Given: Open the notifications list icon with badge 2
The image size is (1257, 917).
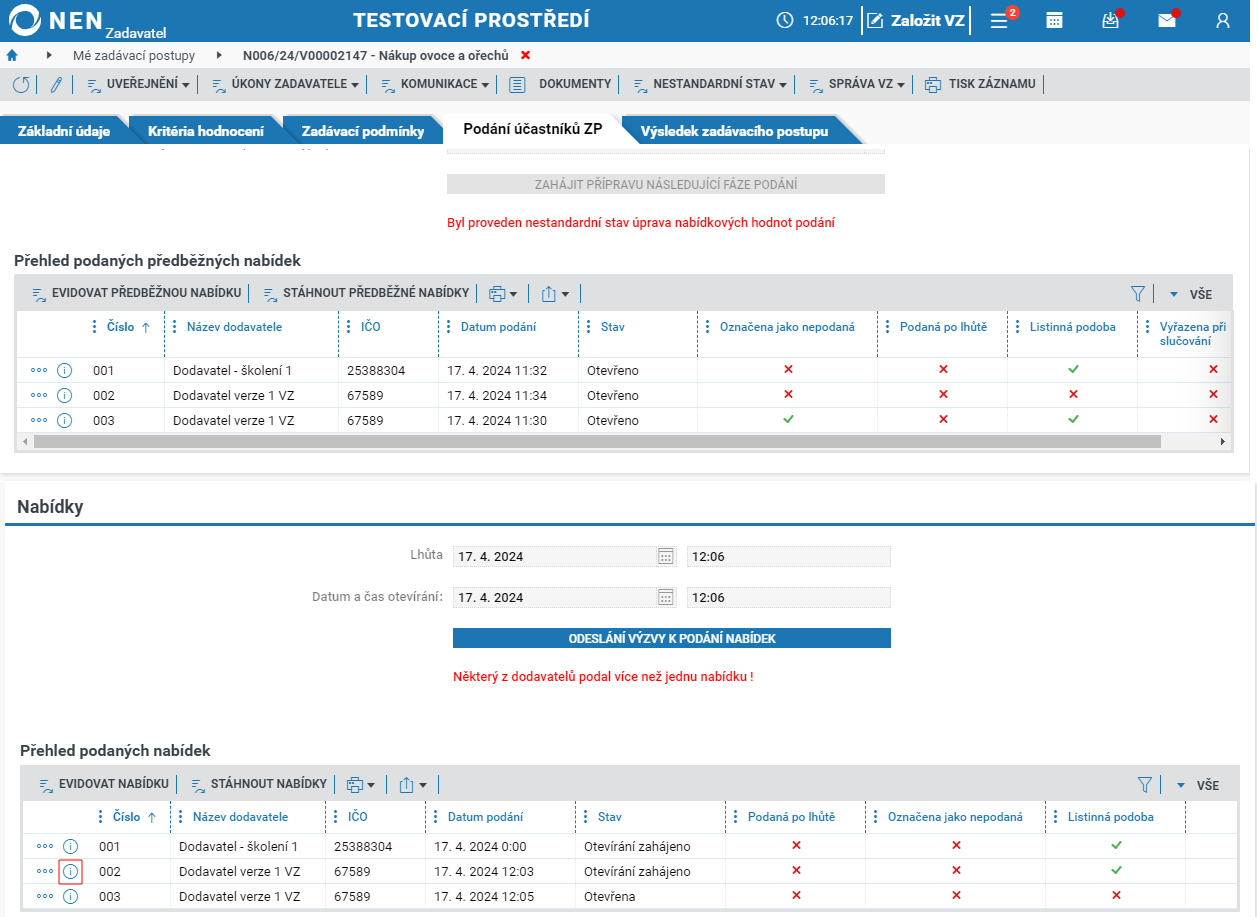Looking at the screenshot, I should (999, 20).
